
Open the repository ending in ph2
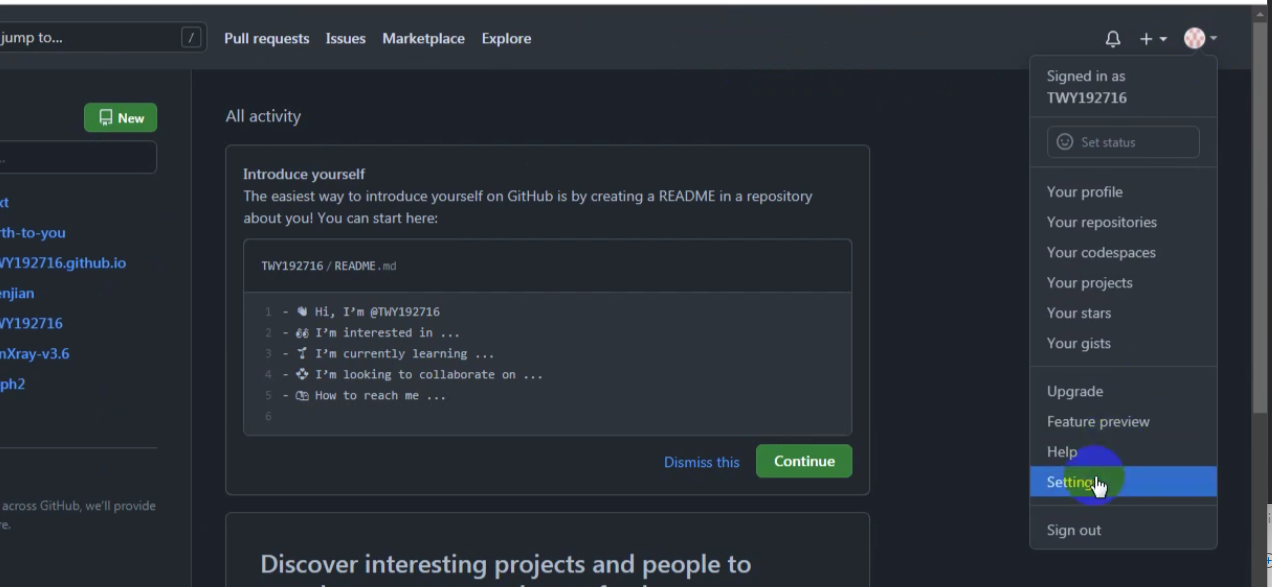(x=12, y=384)
